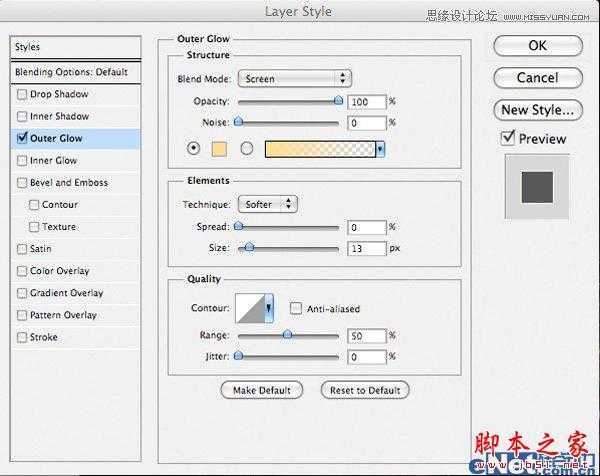
Task: Click the Size value field
Action: (x=367, y=248)
